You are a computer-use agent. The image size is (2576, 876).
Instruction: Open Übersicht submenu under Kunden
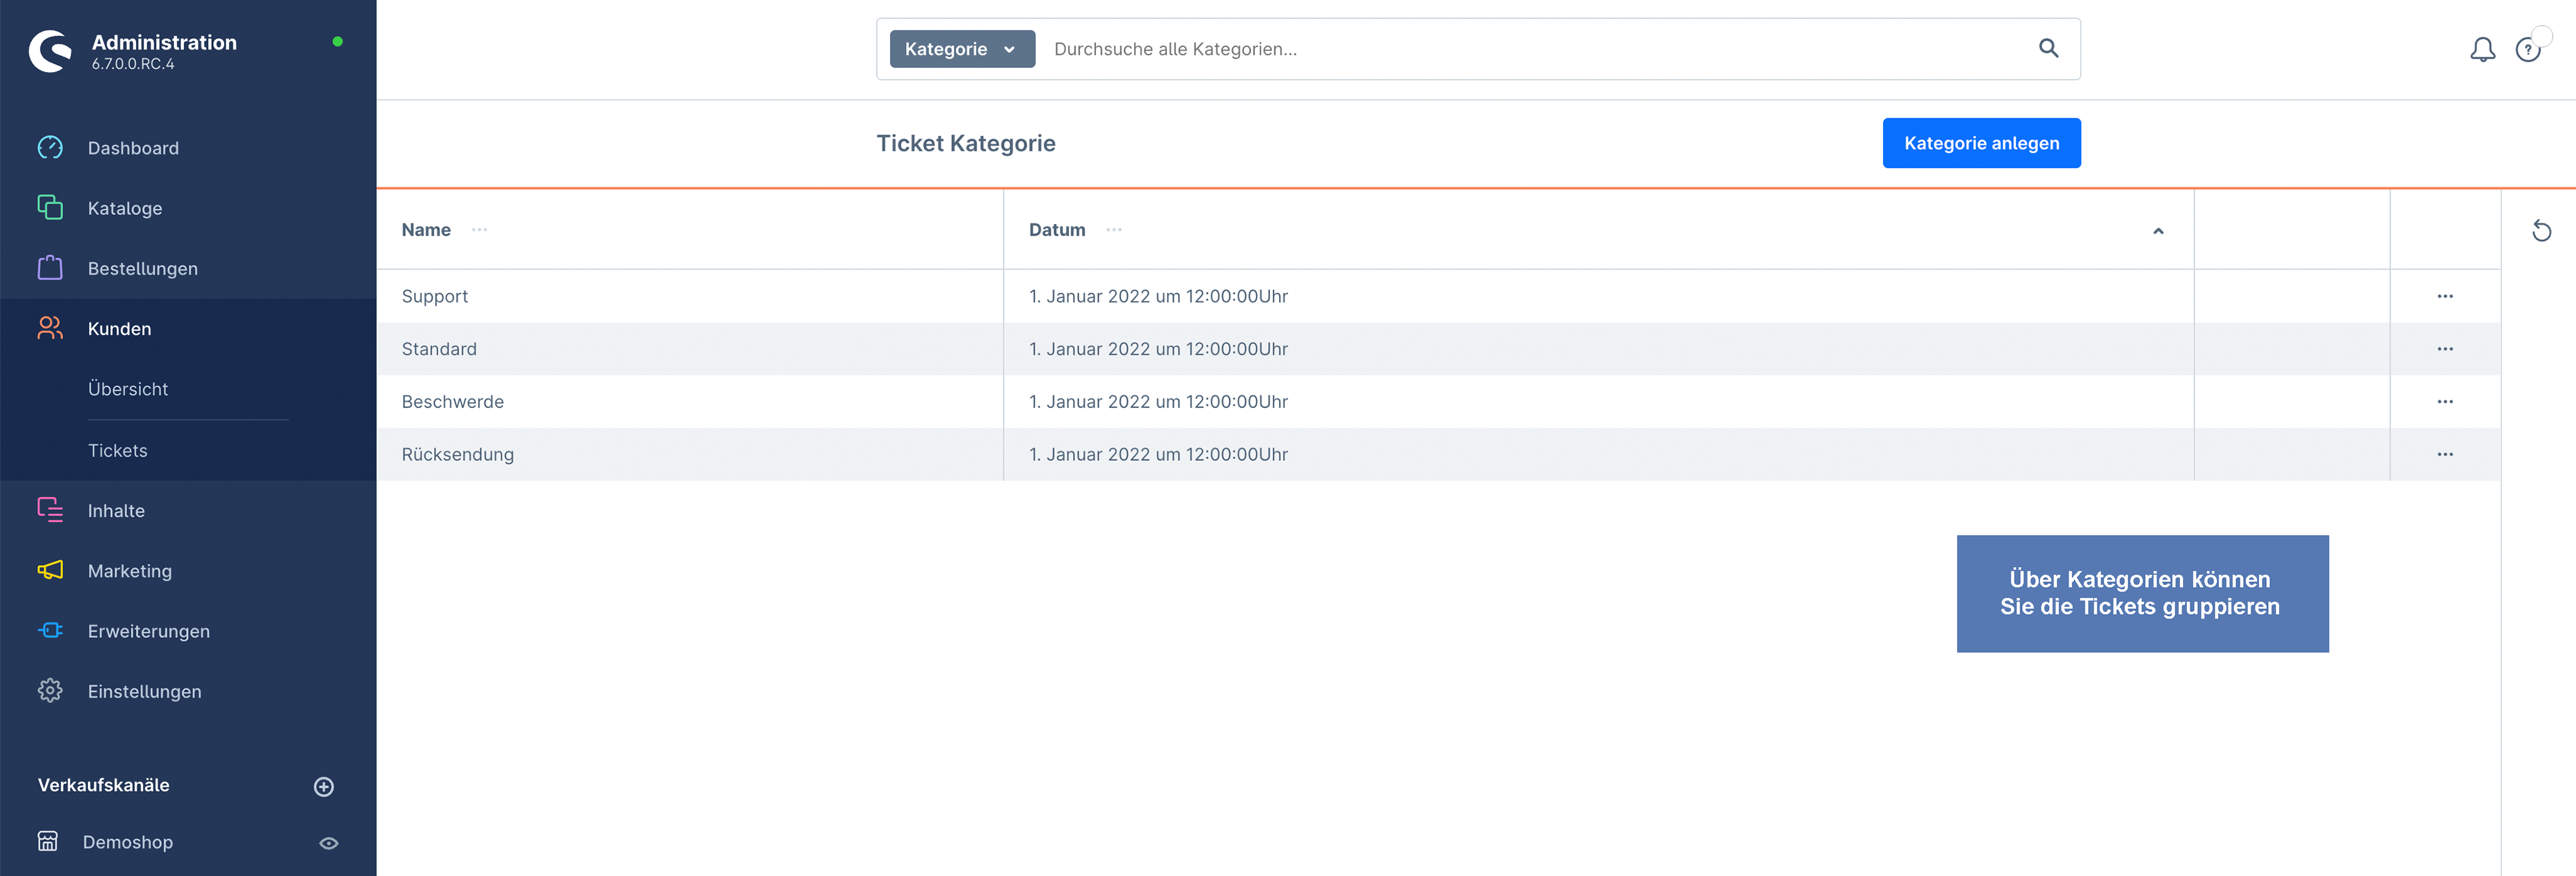pos(128,389)
